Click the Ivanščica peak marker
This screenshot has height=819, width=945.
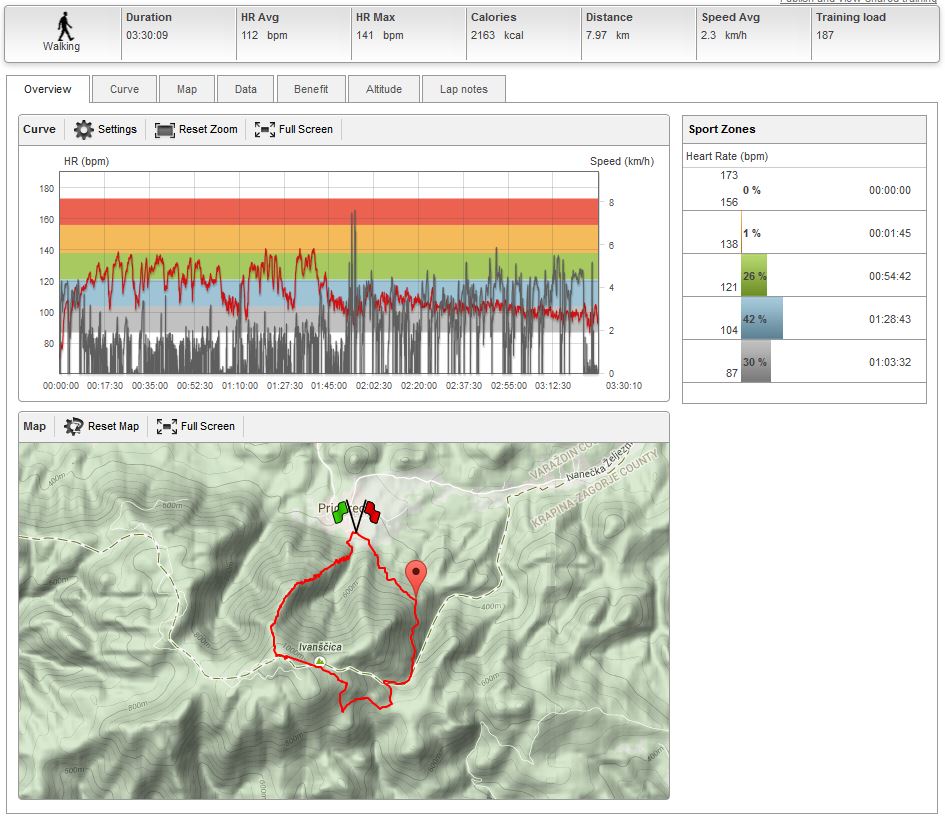(x=320, y=661)
